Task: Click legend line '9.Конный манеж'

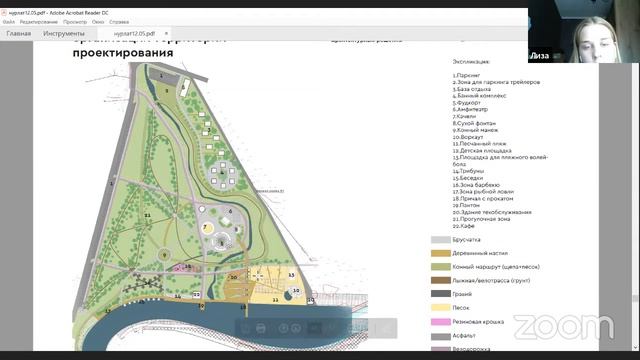Action: coord(475,130)
